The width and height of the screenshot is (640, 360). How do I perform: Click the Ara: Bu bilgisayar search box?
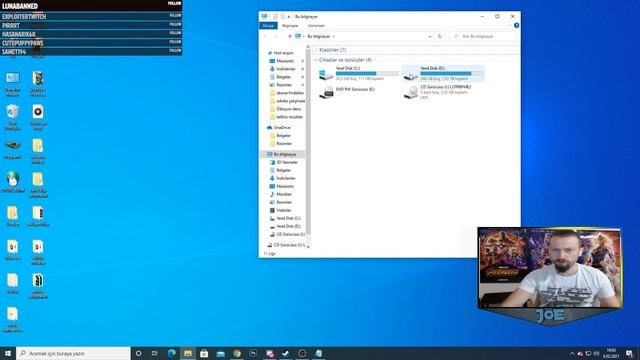click(x=483, y=36)
